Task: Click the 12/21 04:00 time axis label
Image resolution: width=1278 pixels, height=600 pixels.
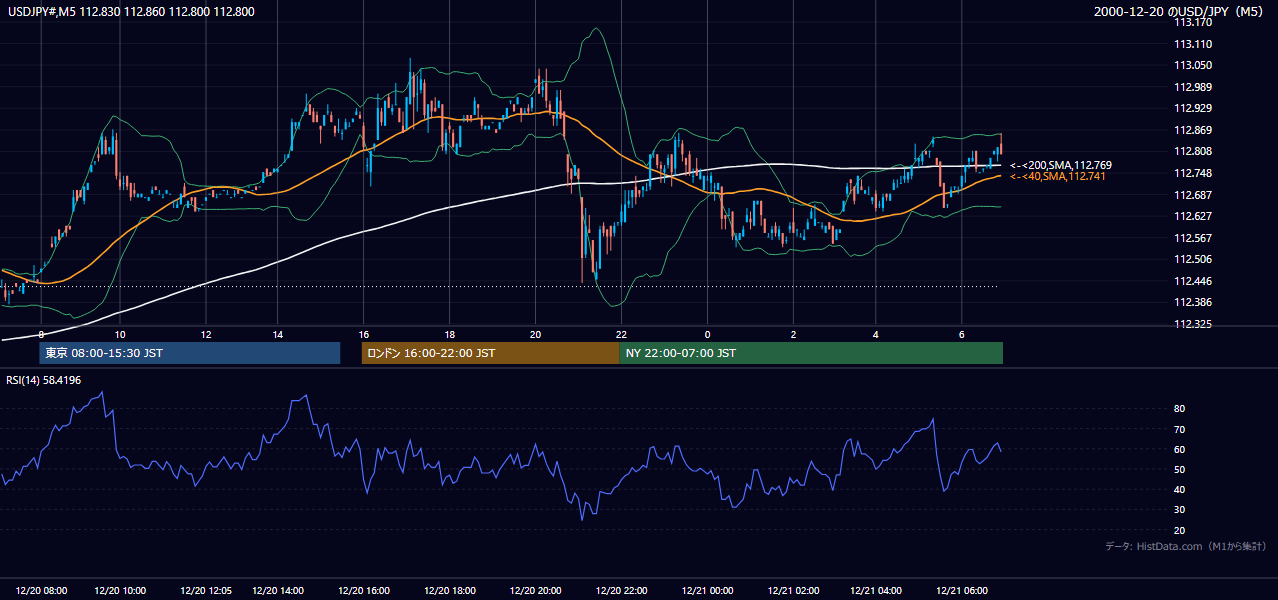Action: pyautogui.click(x=876, y=591)
